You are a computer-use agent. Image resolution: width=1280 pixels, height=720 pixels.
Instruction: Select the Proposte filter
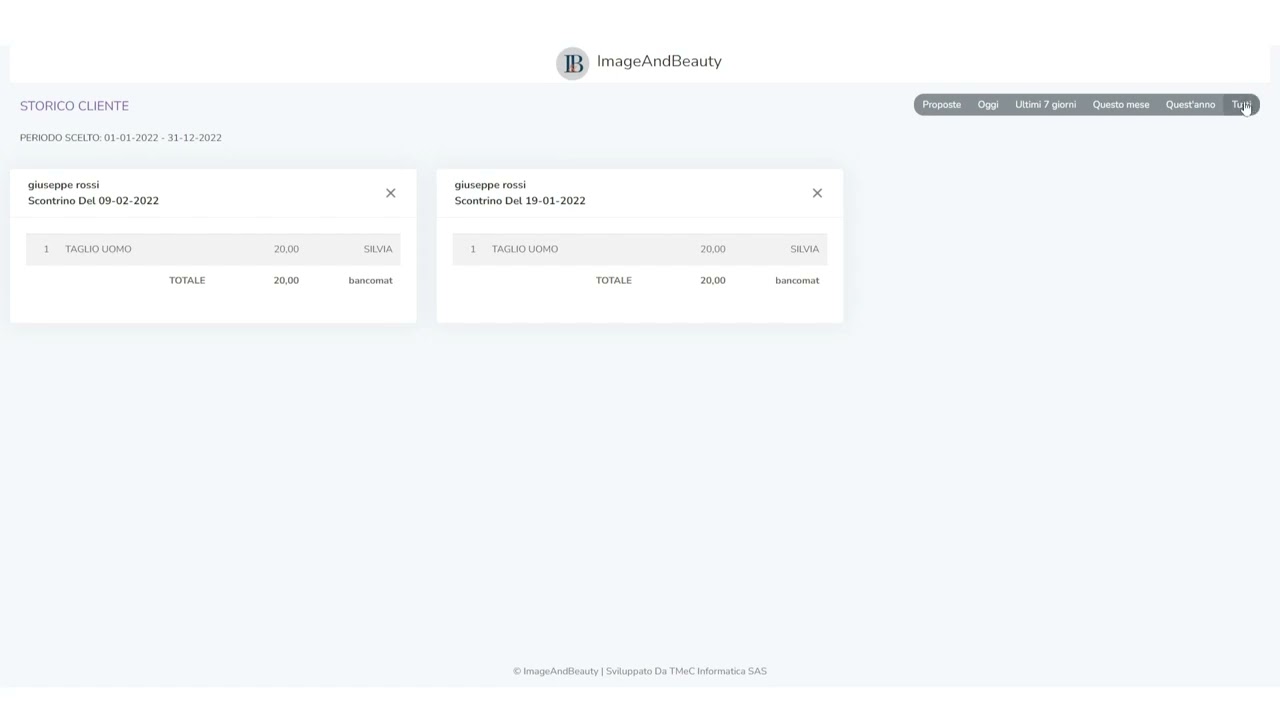coord(941,105)
